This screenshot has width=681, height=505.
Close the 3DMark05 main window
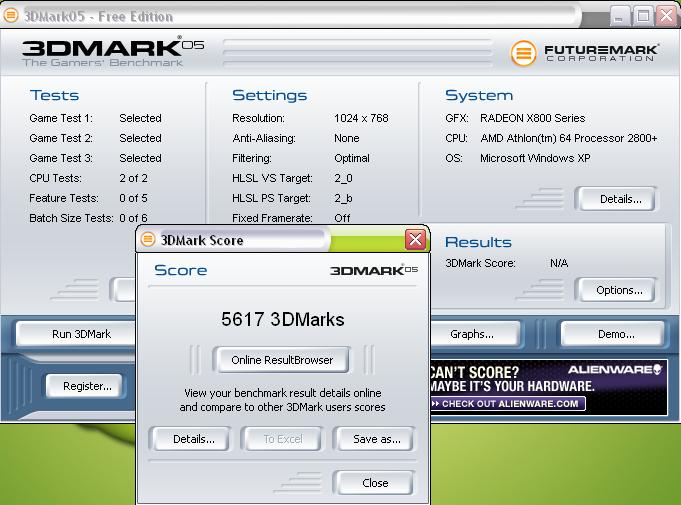click(x=666, y=16)
